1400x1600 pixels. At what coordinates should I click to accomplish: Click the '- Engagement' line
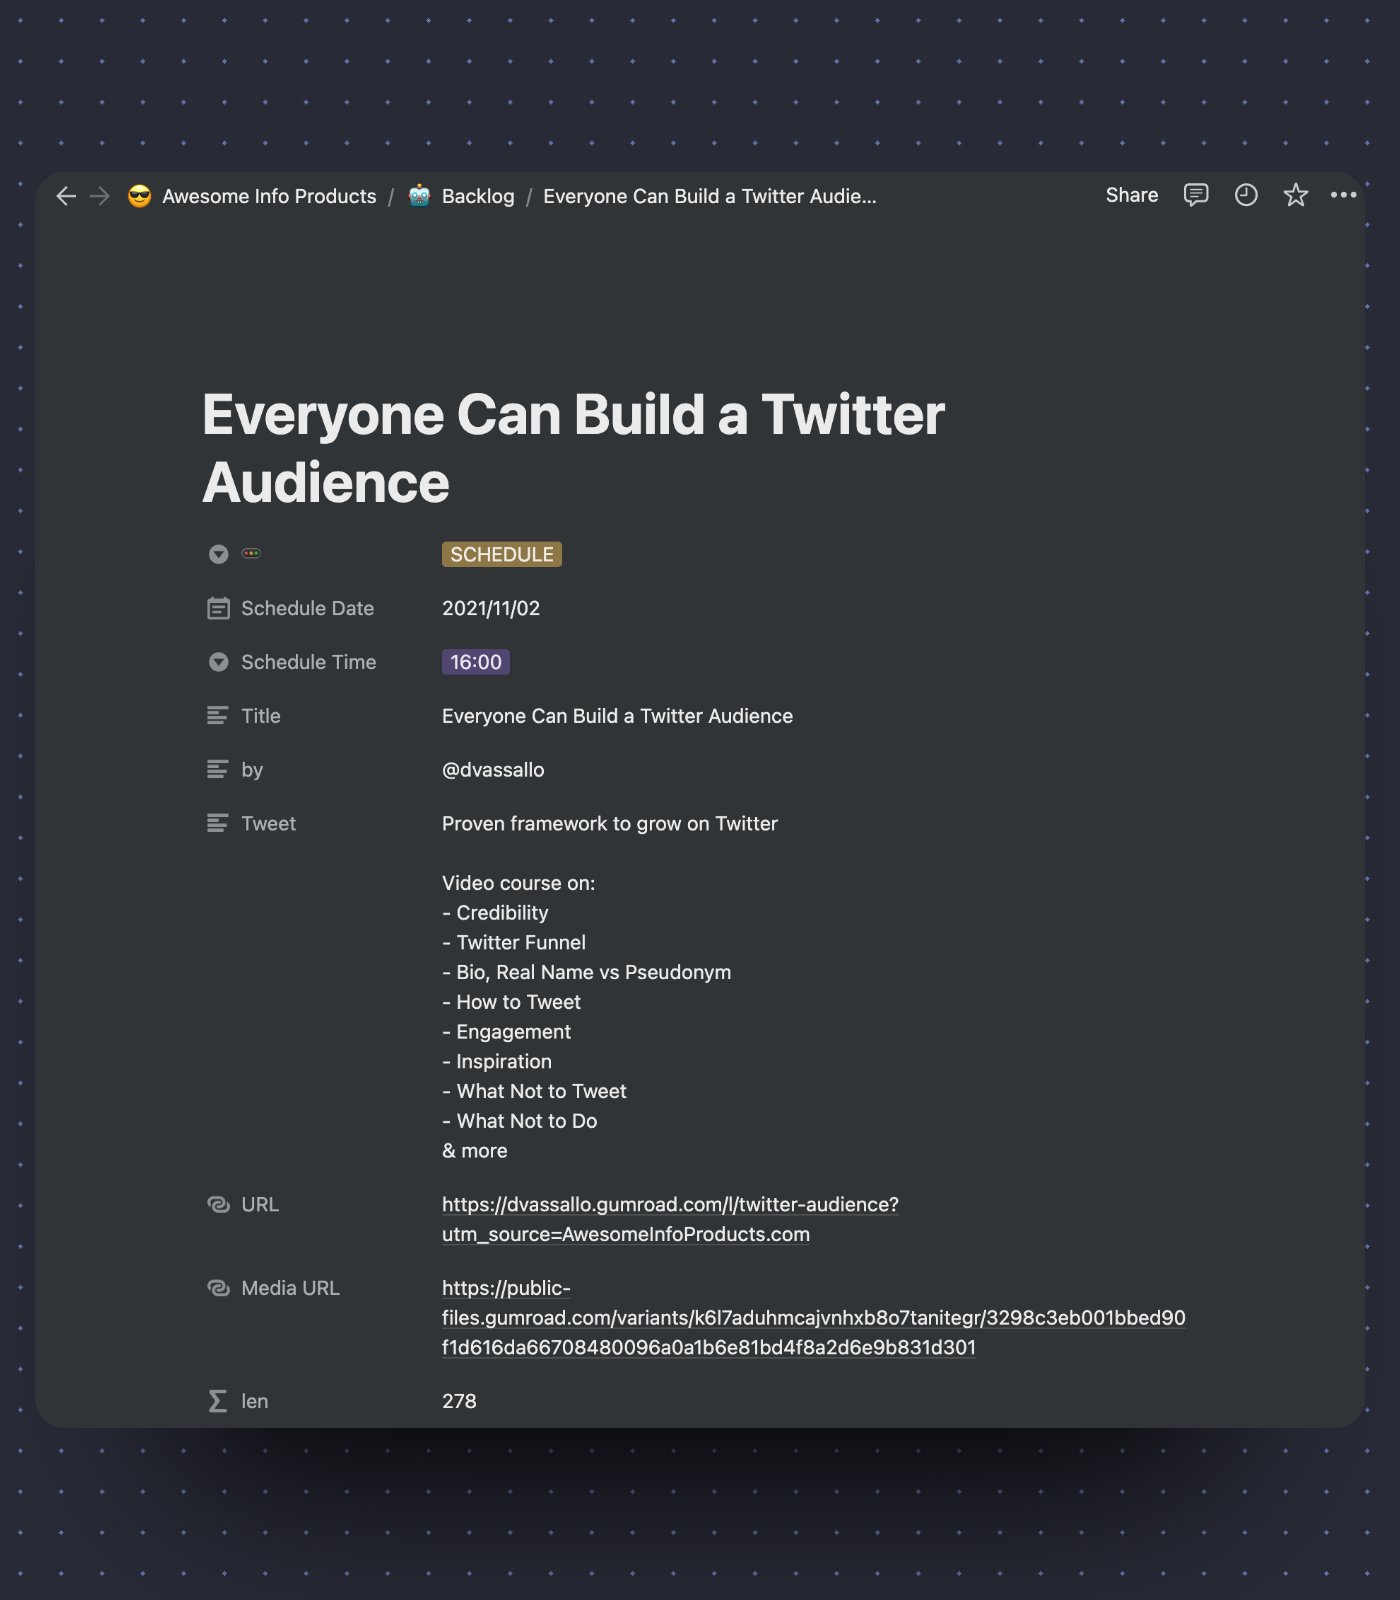tap(506, 1032)
